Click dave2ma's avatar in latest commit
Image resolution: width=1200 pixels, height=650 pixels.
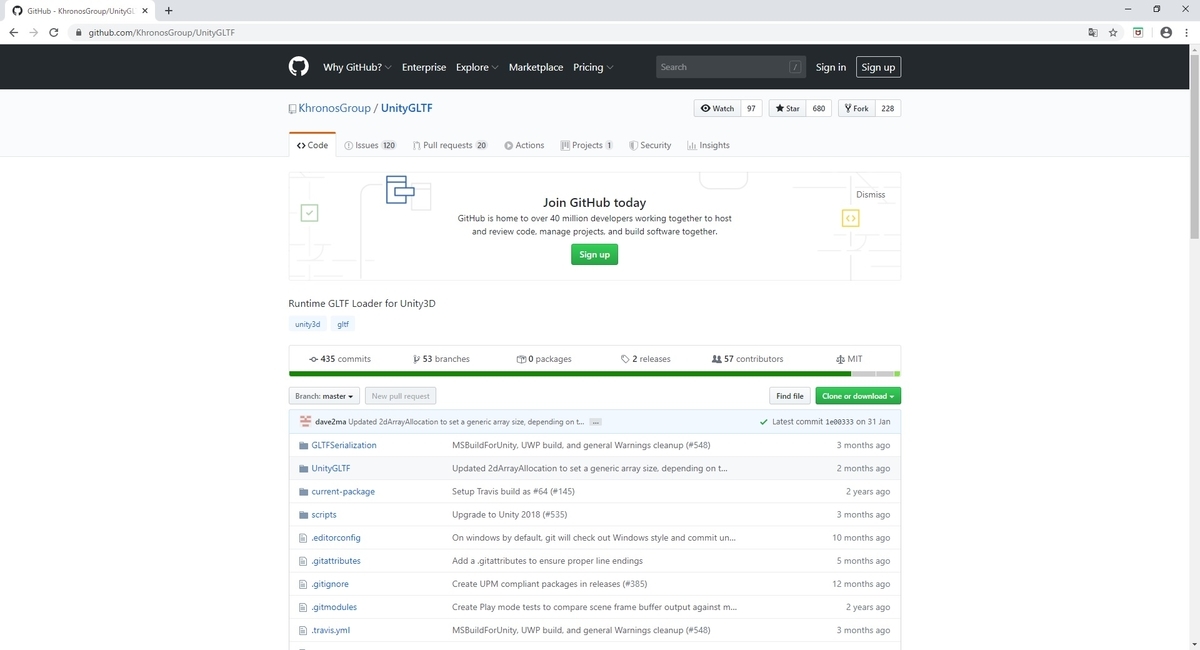click(305, 421)
